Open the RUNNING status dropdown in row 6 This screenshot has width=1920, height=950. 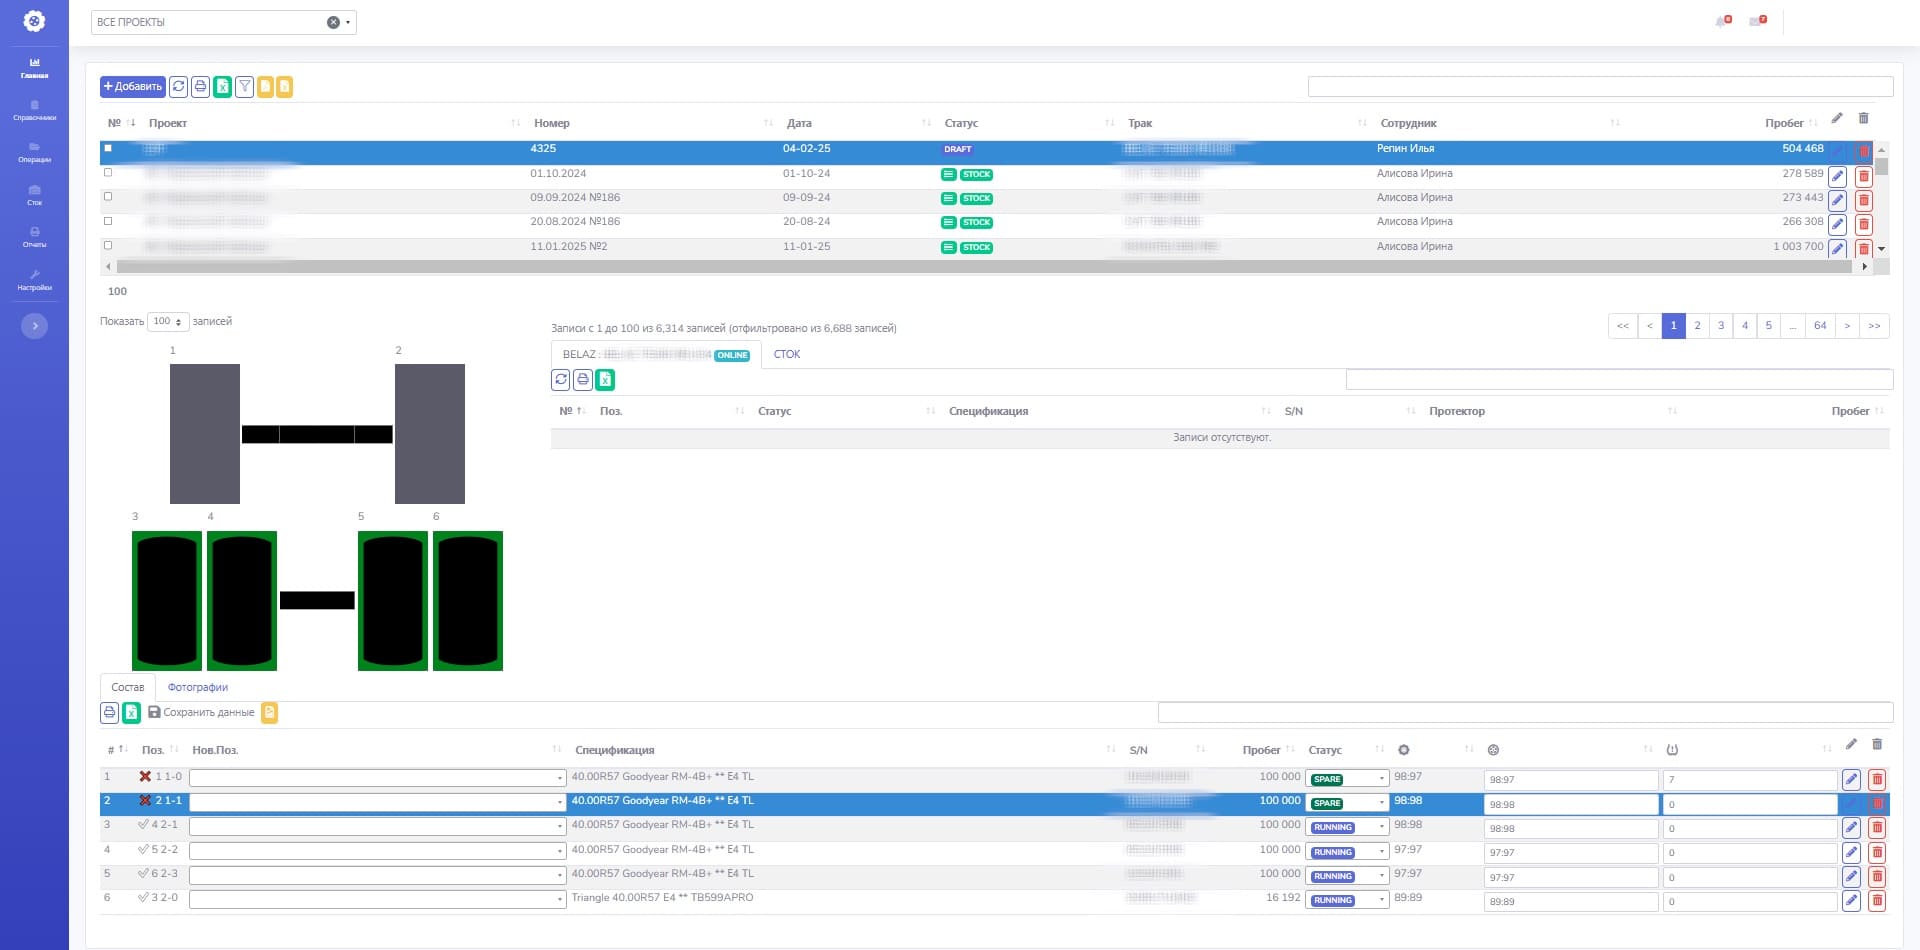click(x=1347, y=900)
